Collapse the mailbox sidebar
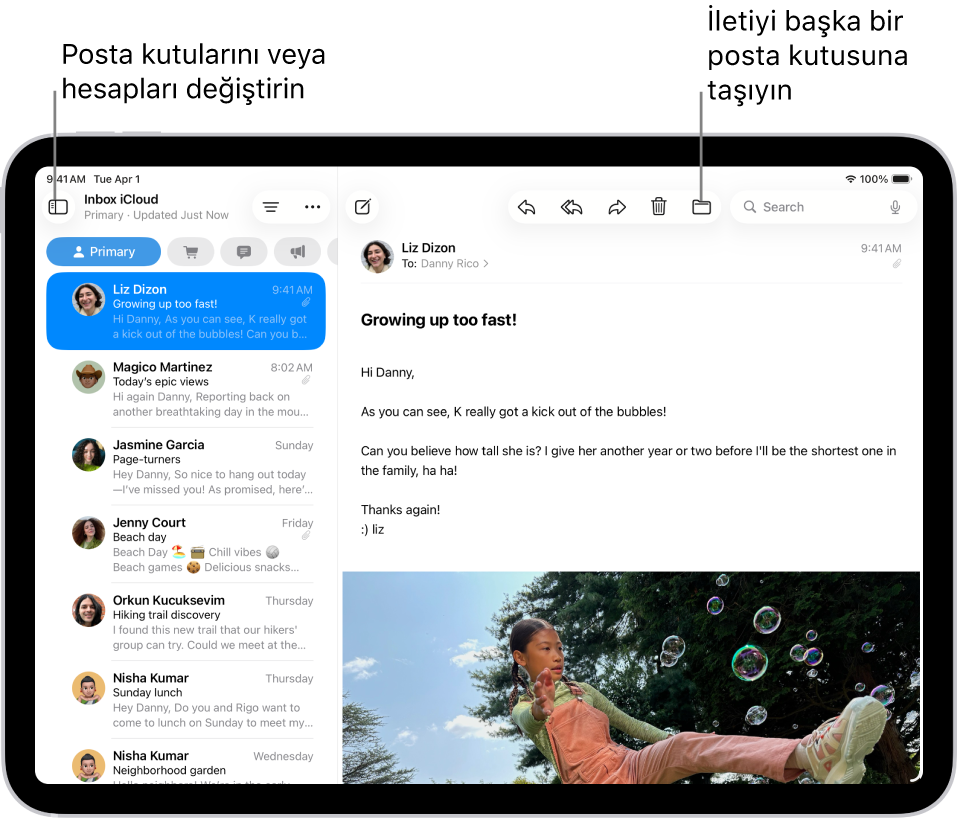Viewport: 960px width, 819px height. click(58, 206)
